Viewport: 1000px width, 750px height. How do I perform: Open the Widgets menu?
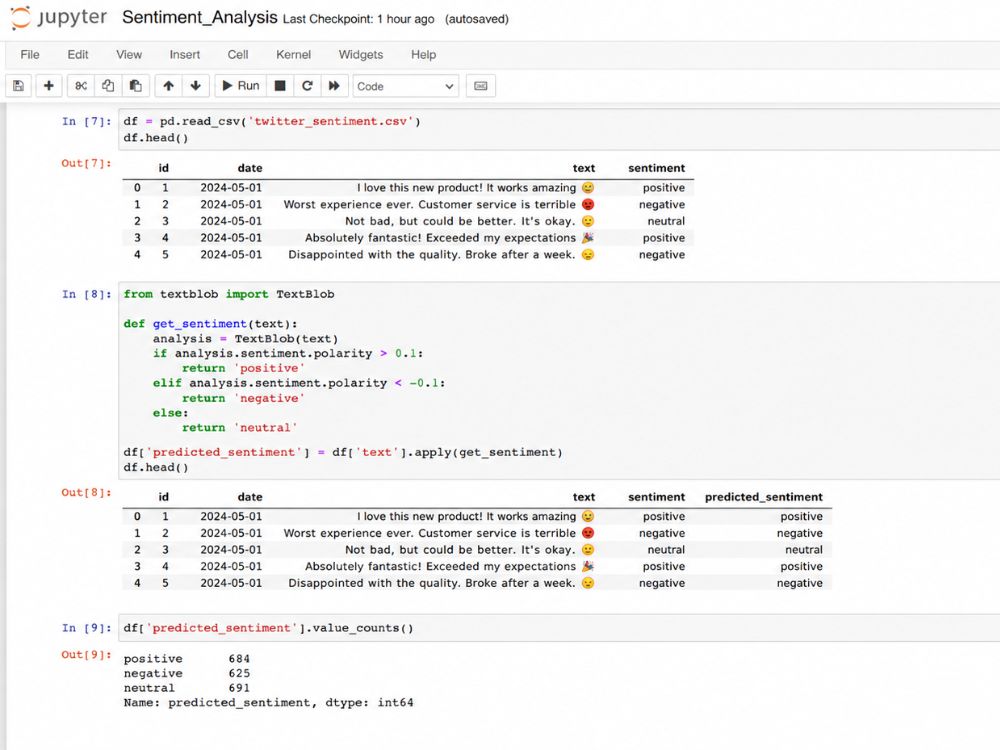(361, 55)
